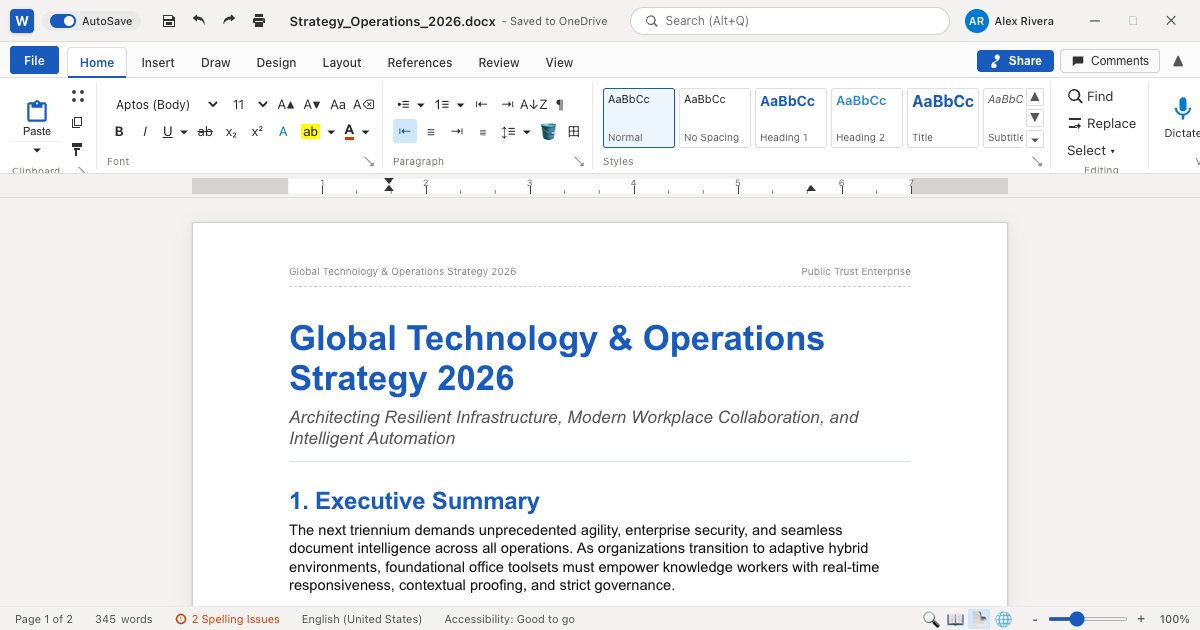Open the File menu
Viewport: 1200px width, 630px height.
(34, 60)
